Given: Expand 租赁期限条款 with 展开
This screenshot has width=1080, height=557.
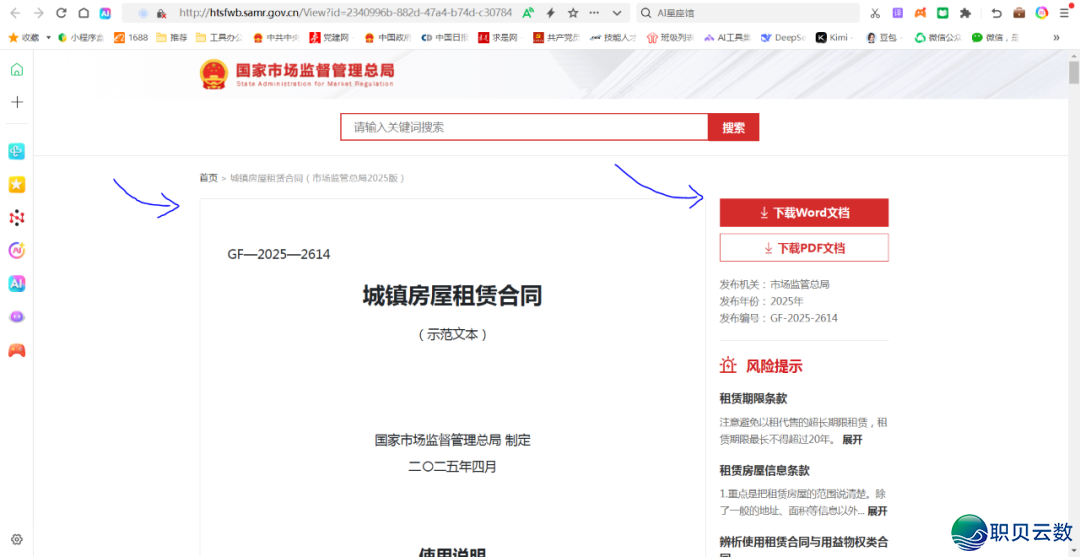Looking at the screenshot, I should (x=852, y=439).
